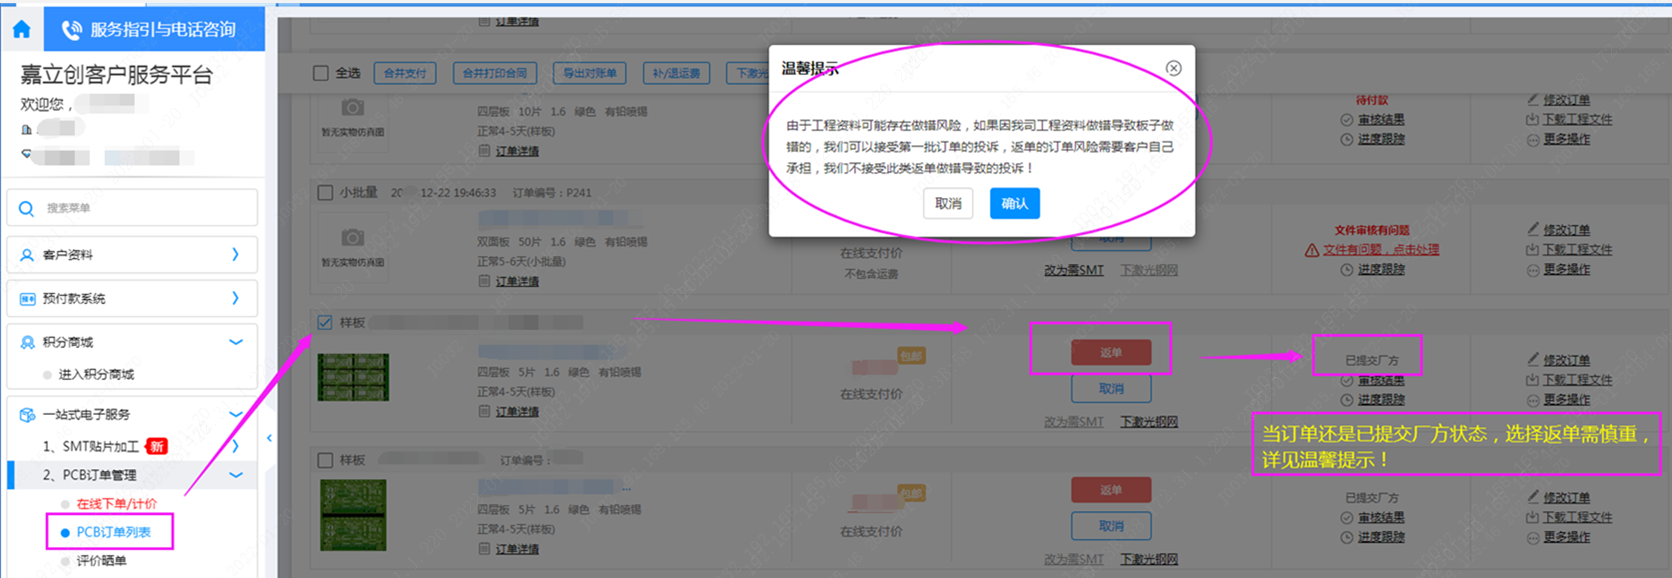
Task: Collapse the 一站式电子服务 section chevron
Action: pyautogui.click(x=236, y=414)
